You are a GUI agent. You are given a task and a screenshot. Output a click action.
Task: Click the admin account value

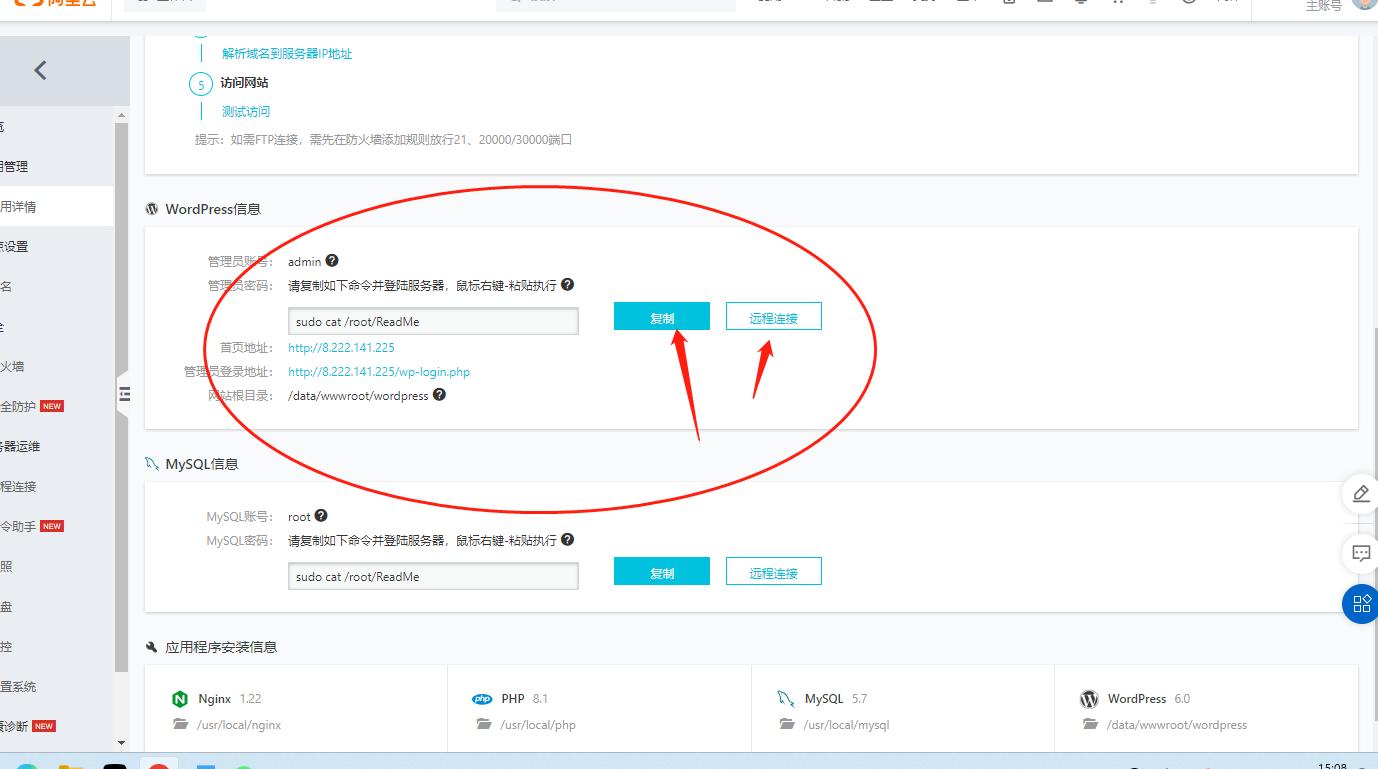pyautogui.click(x=305, y=262)
